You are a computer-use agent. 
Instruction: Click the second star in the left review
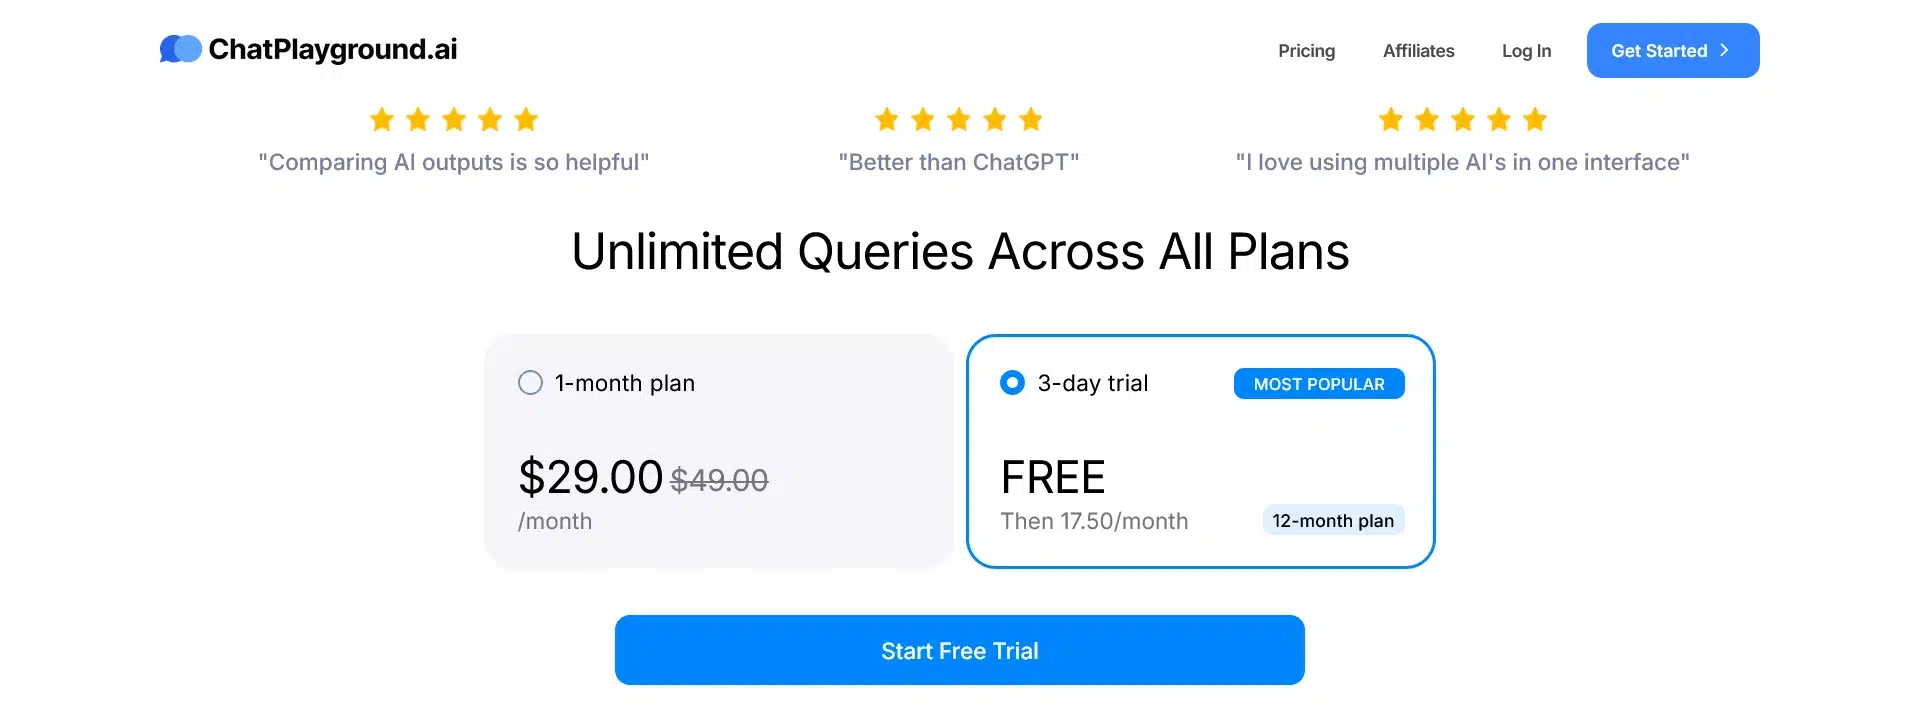tap(417, 119)
